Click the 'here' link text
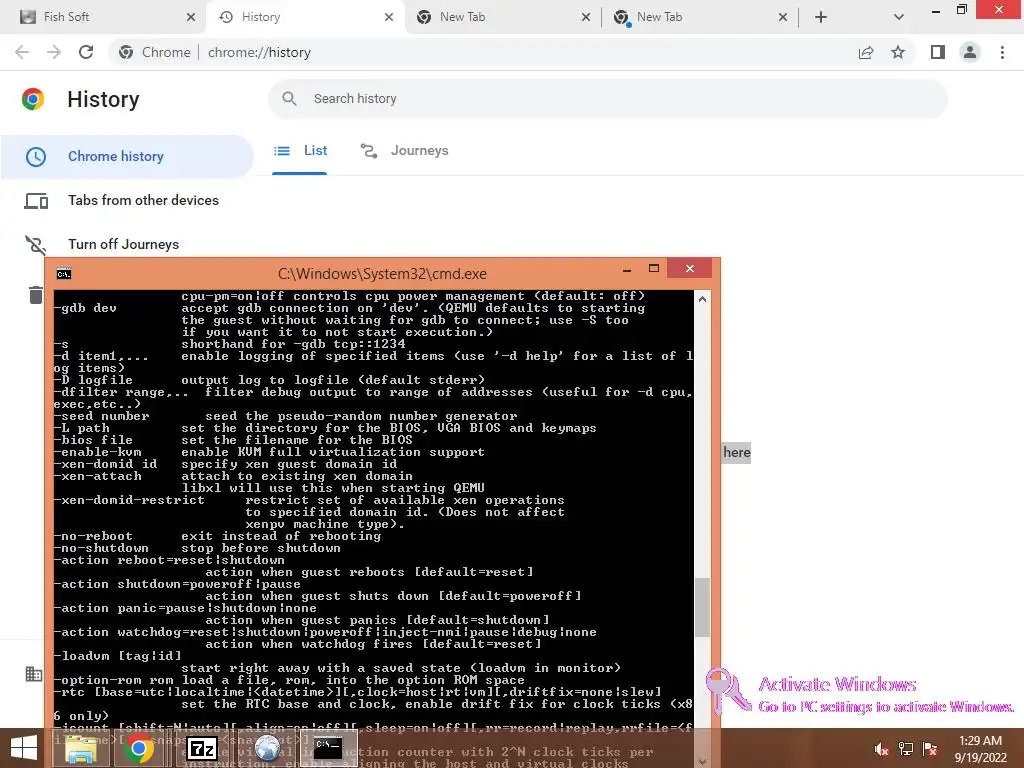The height and width of the screenshot is (768, 1024). click(x=737, y=453)
